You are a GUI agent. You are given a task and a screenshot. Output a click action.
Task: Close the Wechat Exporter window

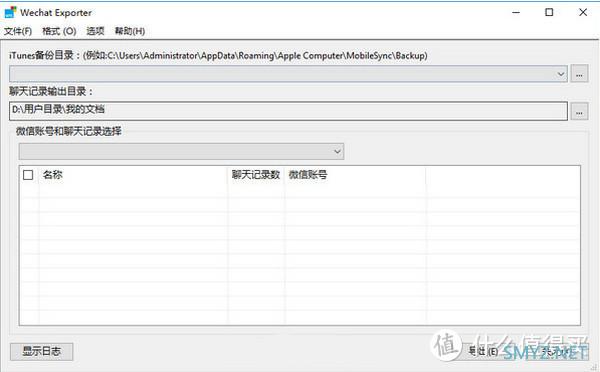583,13
